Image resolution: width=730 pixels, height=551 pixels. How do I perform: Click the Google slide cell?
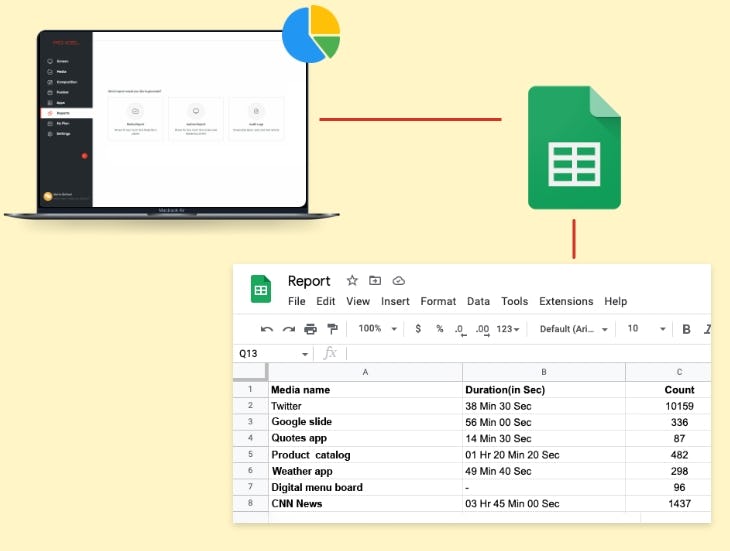point(365,422)
